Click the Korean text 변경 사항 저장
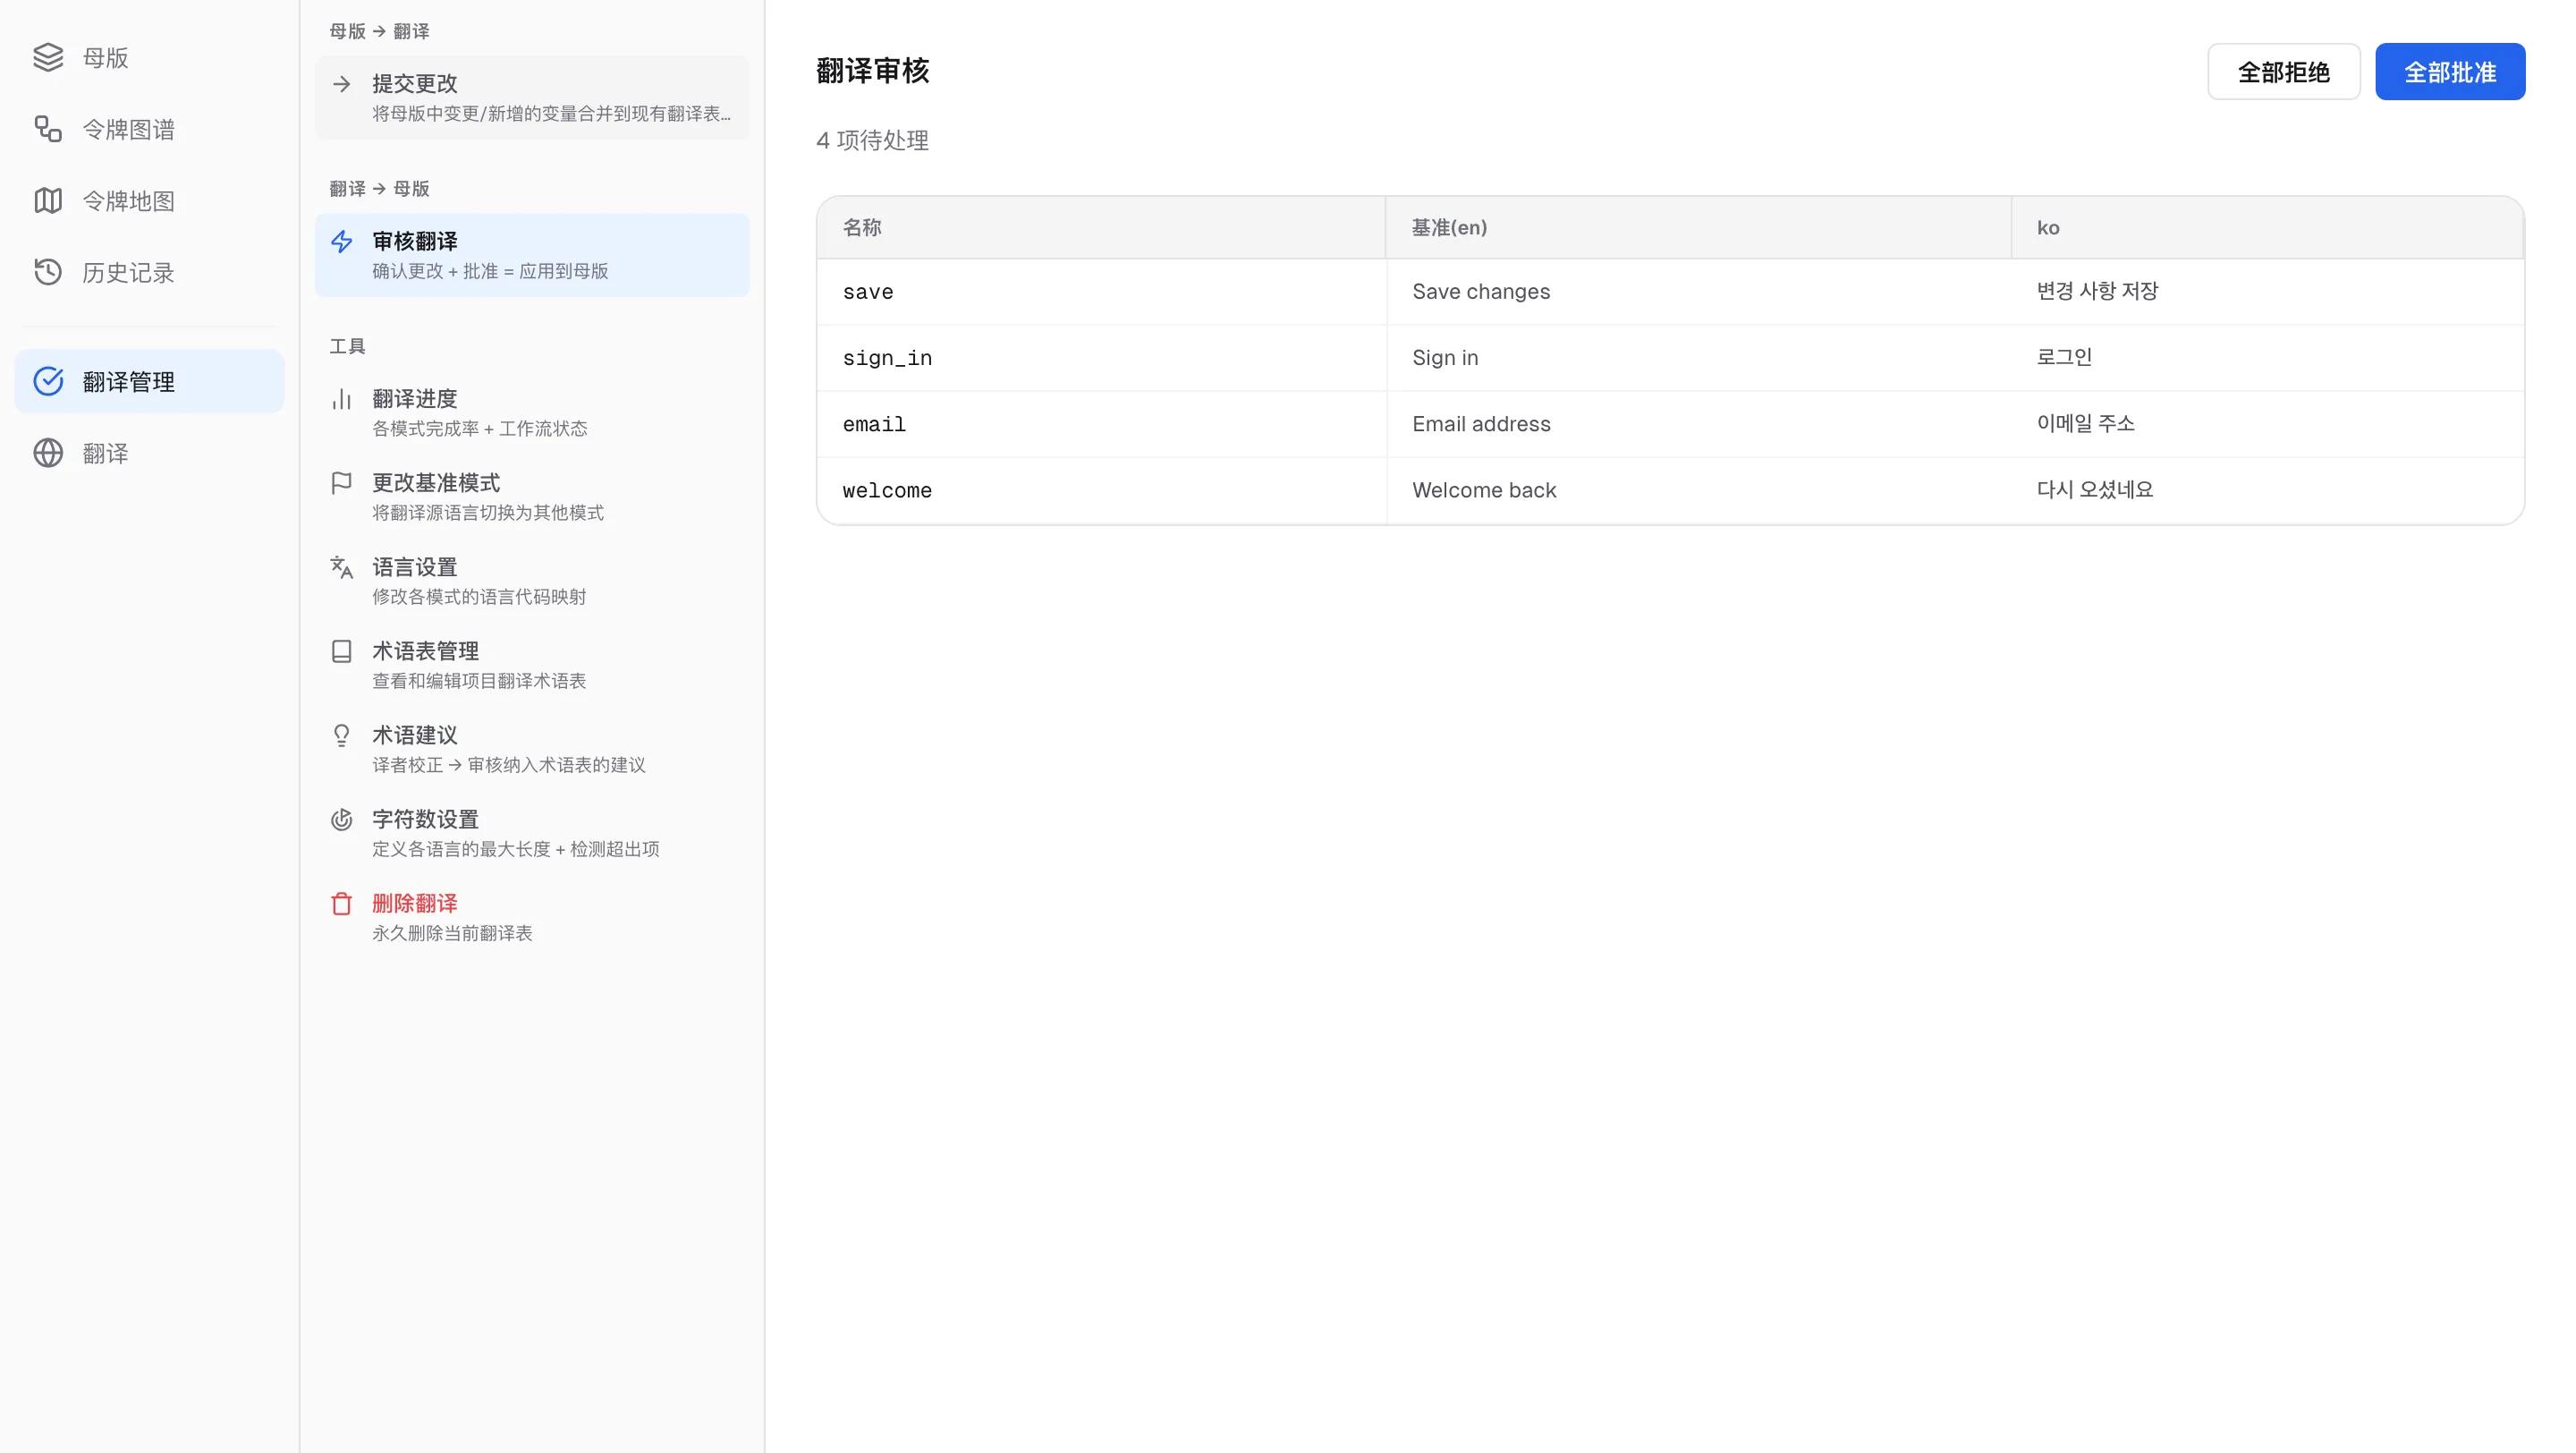 coord(2097,291)
